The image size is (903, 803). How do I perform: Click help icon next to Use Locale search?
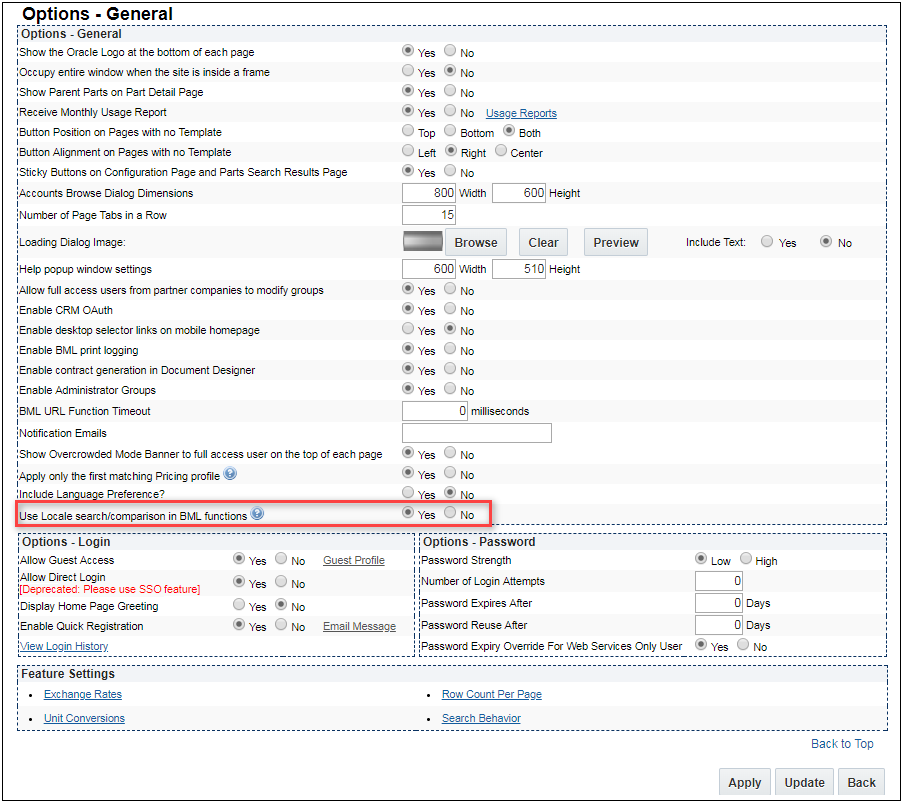tap(257, 514)
